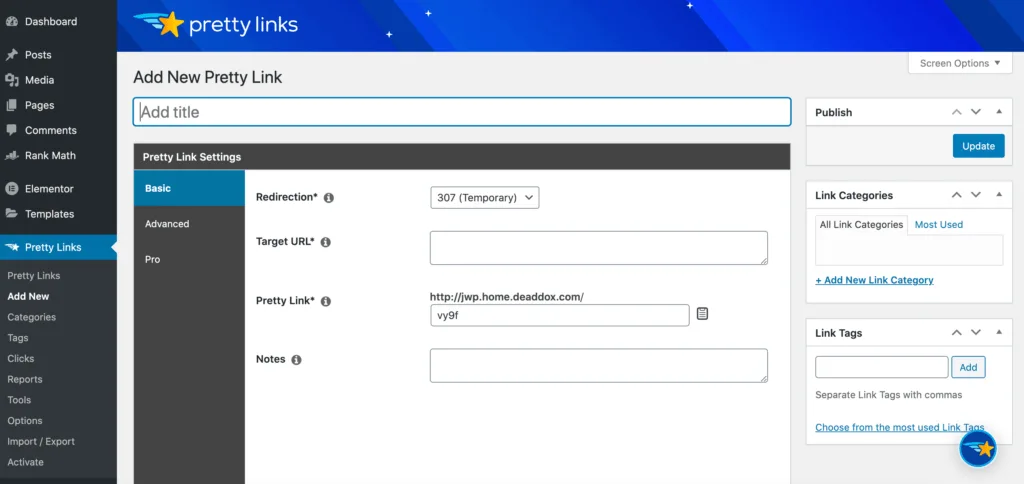Open Rank Math in the admin sidebar
This screenshot has width=1024, height=484.
coord(50,155)
